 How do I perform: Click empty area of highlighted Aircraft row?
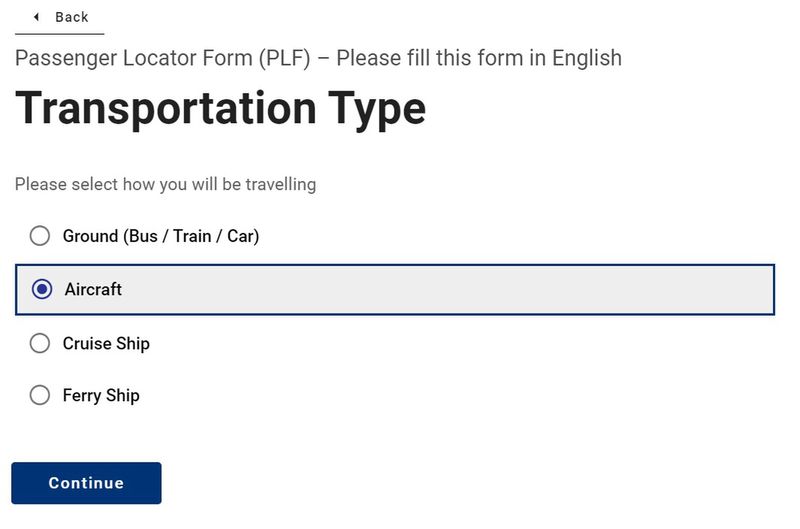tap(450, 289)
